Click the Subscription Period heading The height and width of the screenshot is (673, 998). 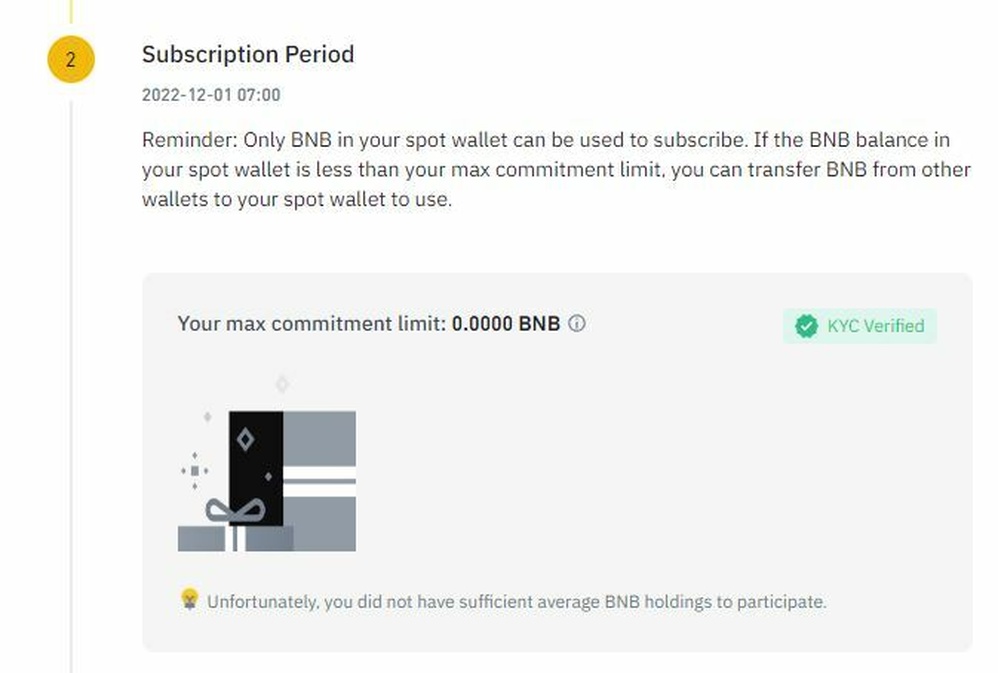(248, 54)
